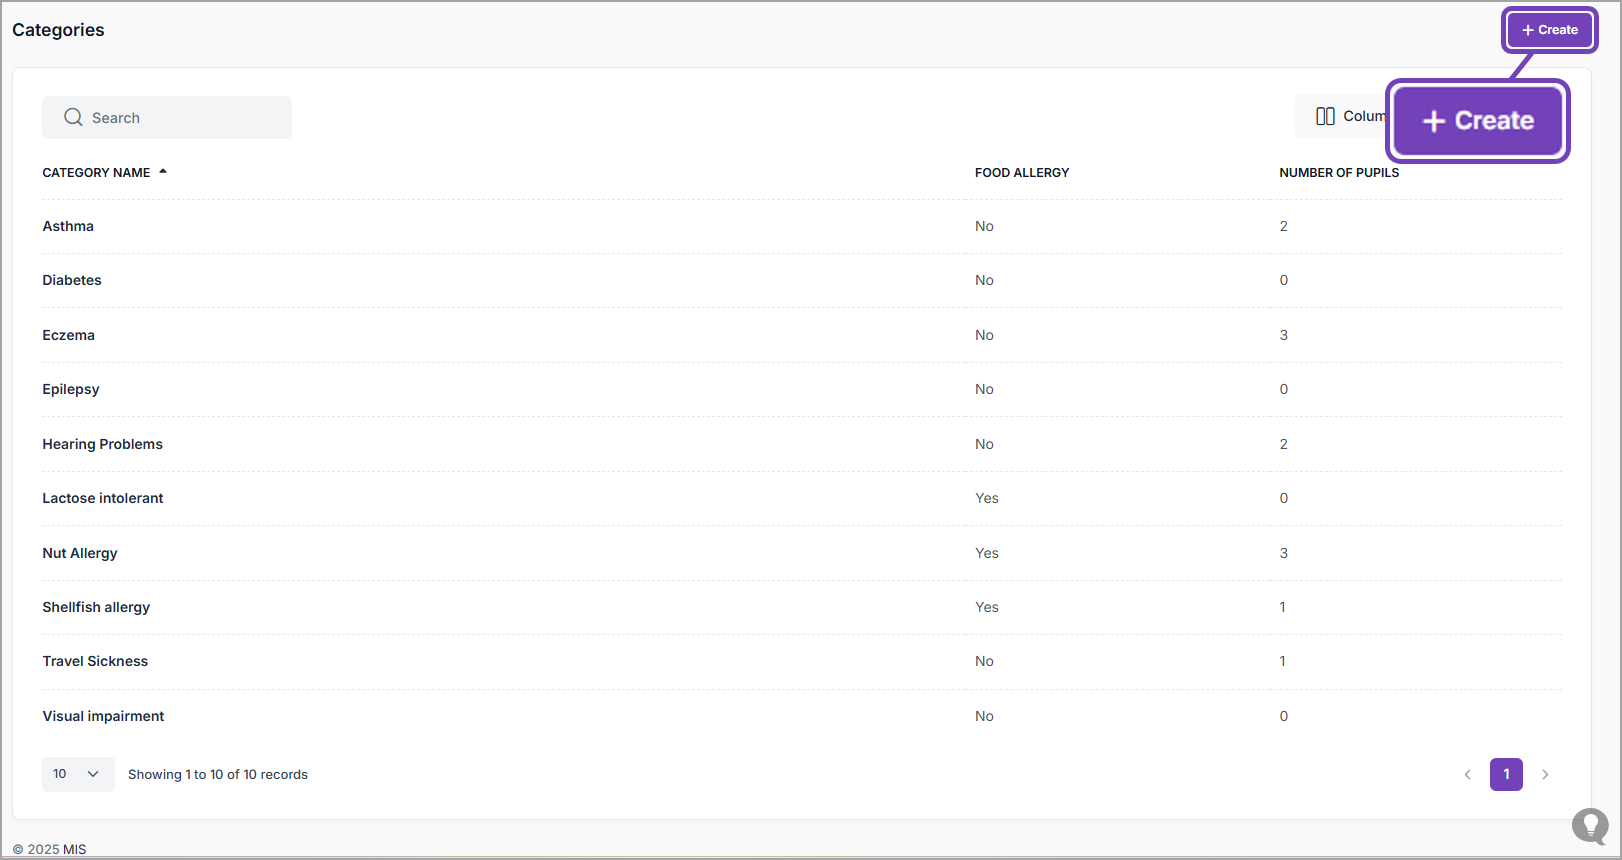
Task: Sort by the Number of Pupils header
Action: (1338, 173)
